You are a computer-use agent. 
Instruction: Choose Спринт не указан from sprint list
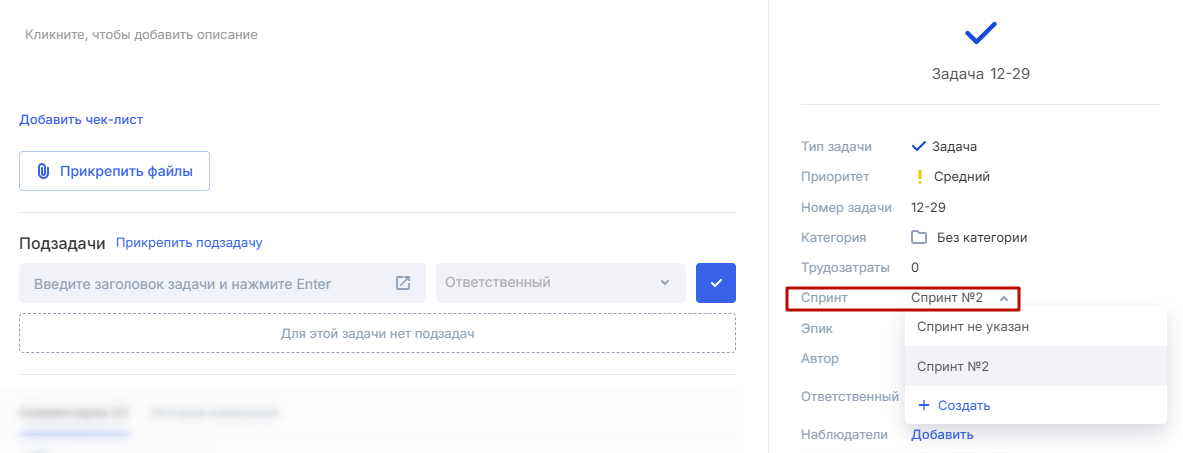[973, 326]
